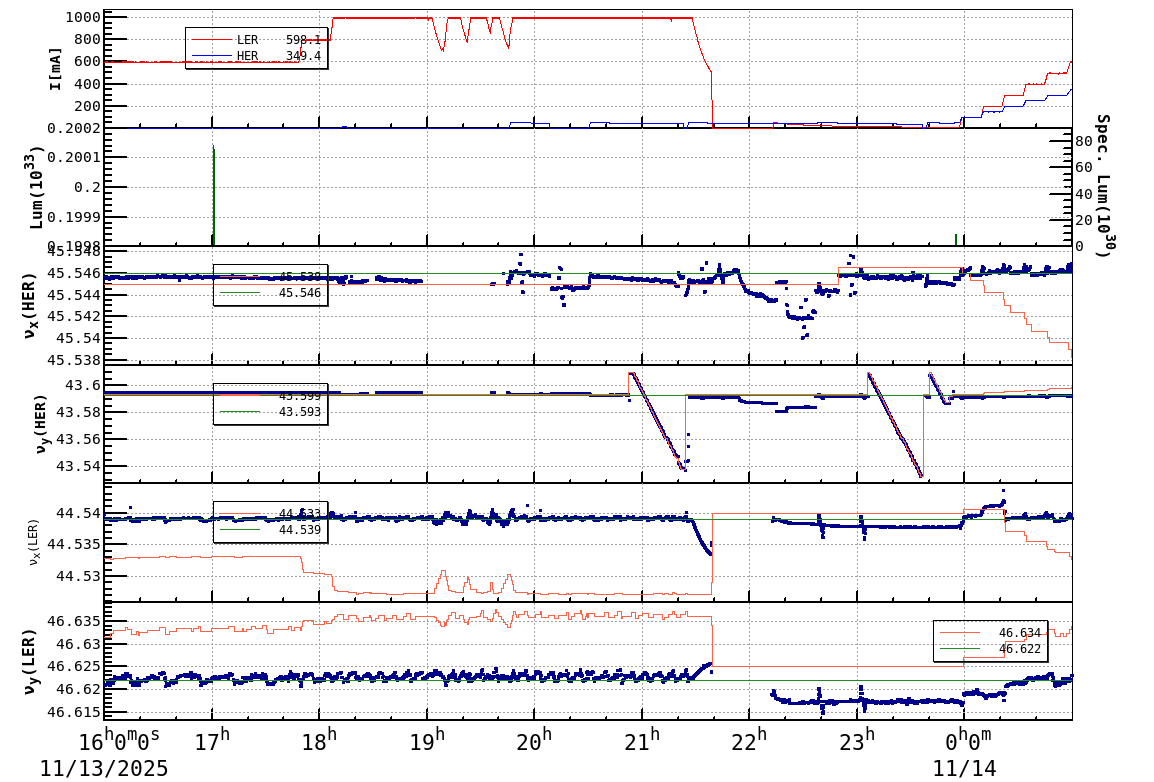Click the 400 tick on current axis
The width and height of the screenshot is (1154, 782).
(x=88, y=84)
